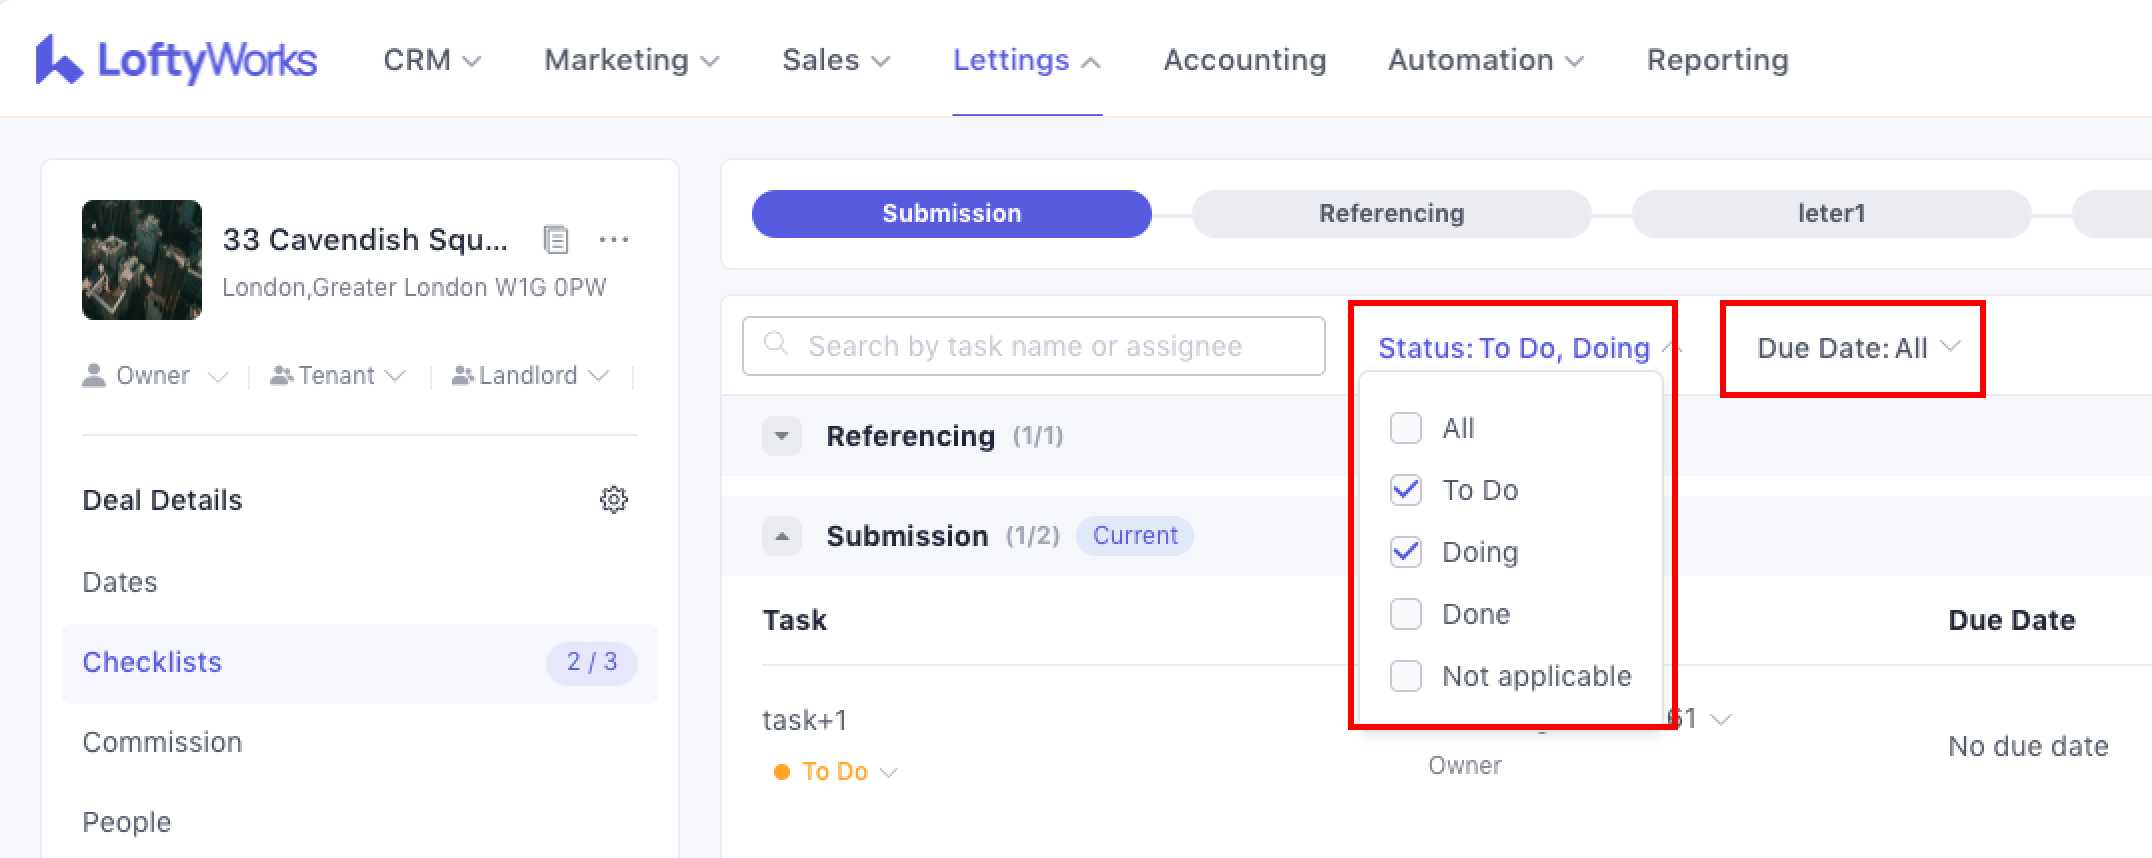2152x858 pixels.
Task: Check the All status checkbox
Action: [x=1406, y=428]
